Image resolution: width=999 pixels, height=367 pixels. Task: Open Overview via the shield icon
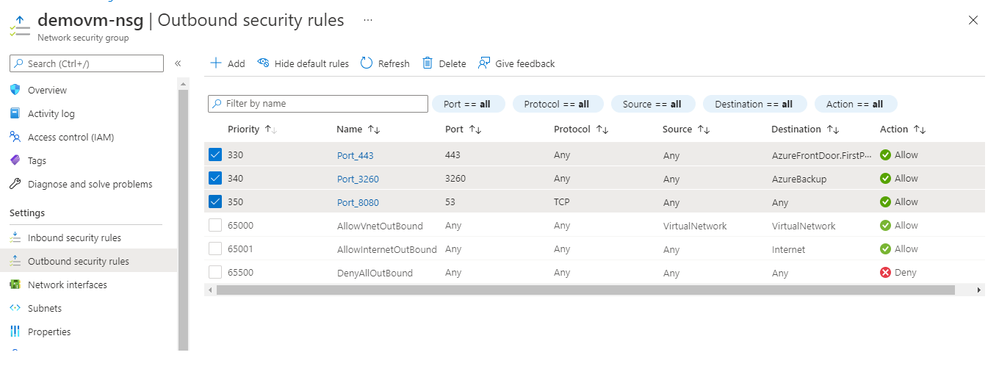[x=15, y=90]
